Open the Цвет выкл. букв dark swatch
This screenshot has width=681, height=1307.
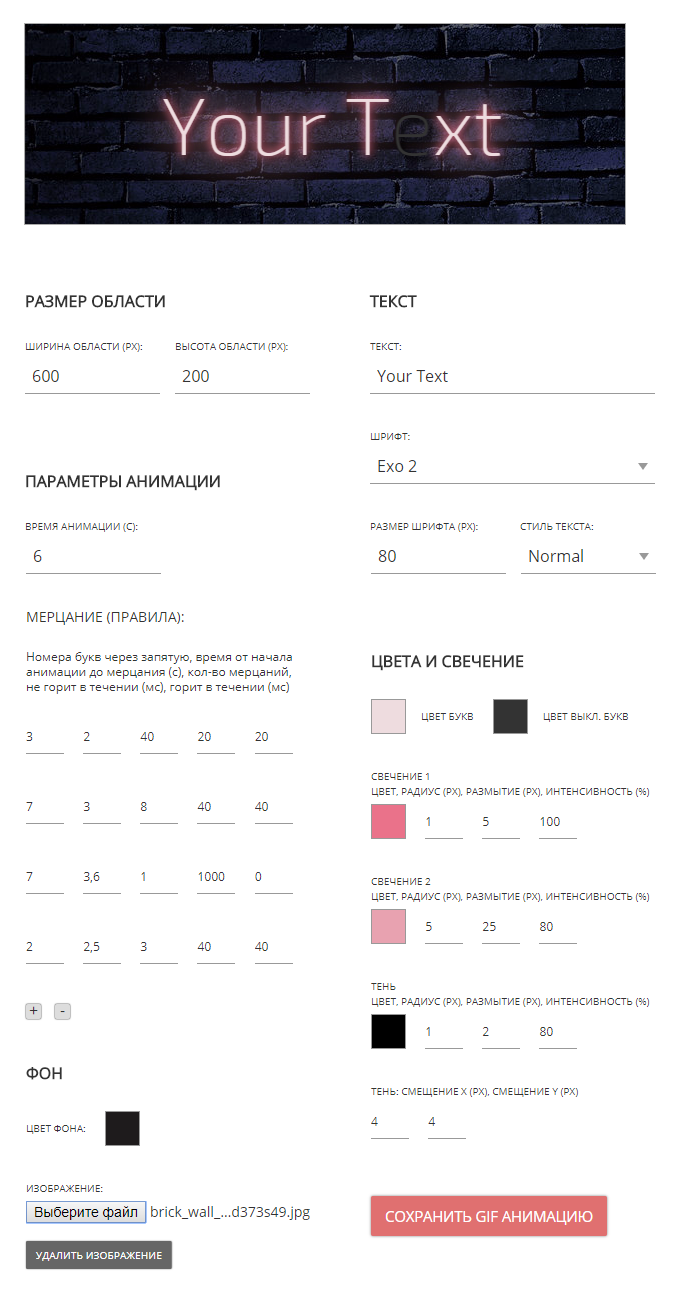[510, 717]
